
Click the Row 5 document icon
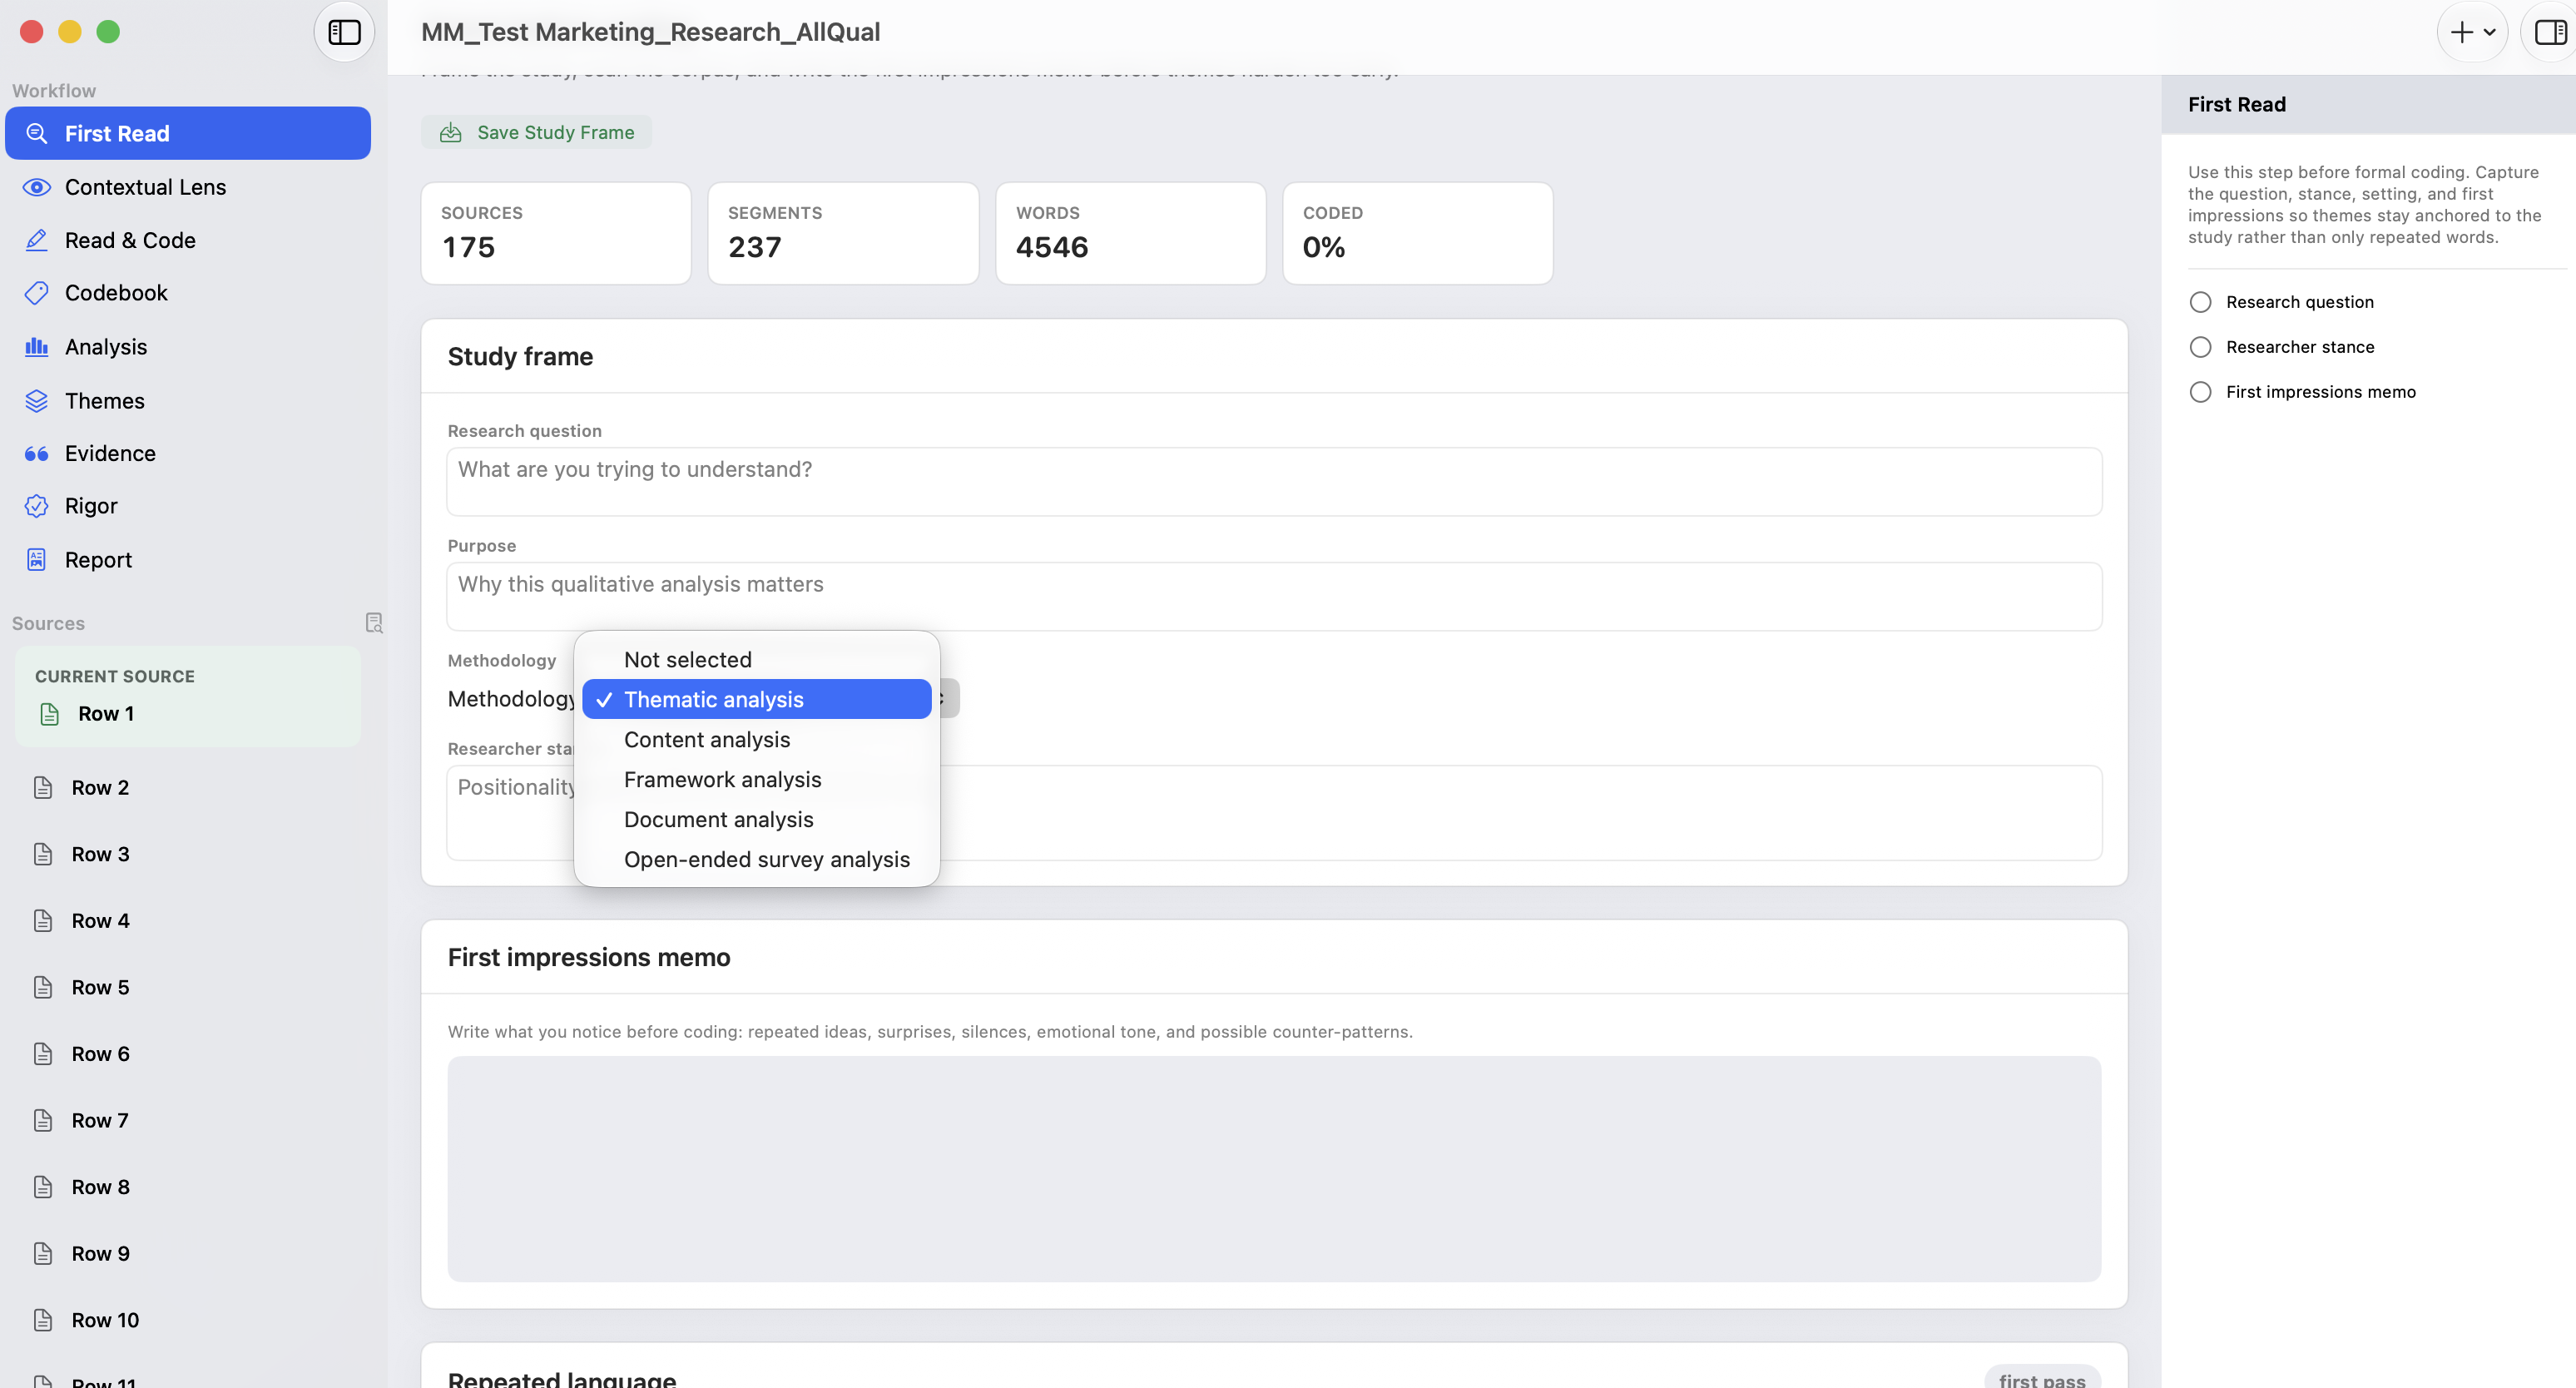point(43,988)
